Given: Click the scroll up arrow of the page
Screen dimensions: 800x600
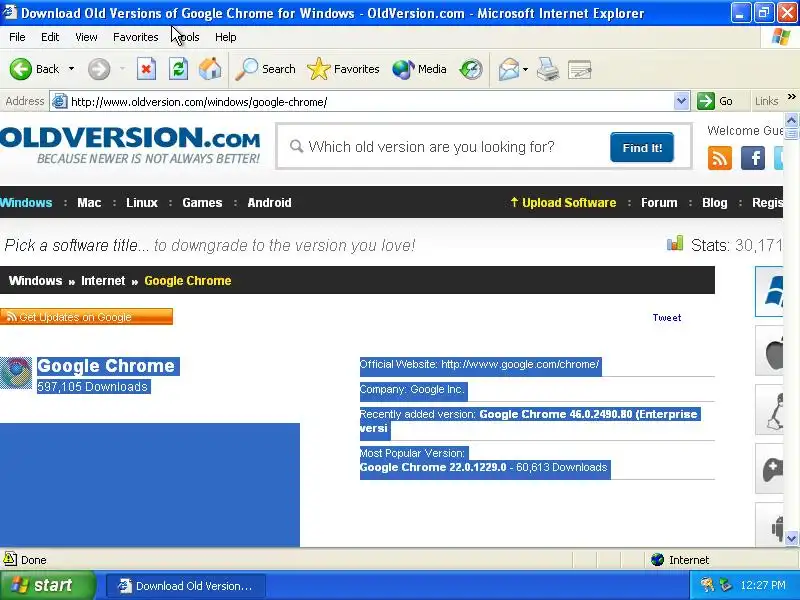Looking at the screenshot, I should tap(791, 120).
